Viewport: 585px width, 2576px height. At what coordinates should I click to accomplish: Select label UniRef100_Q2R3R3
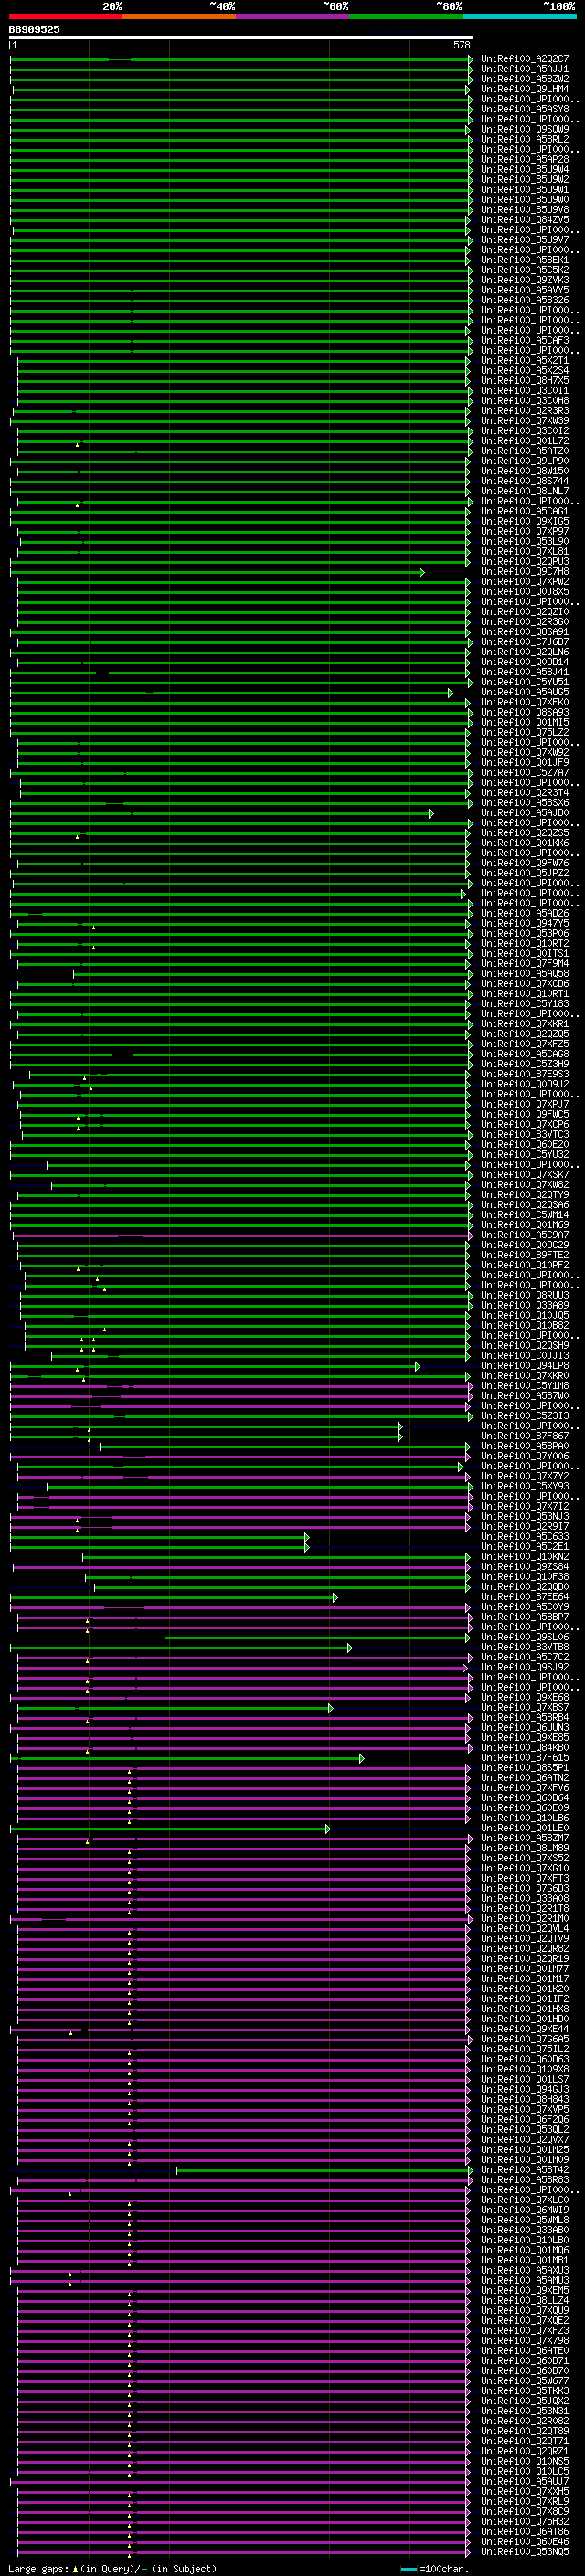click(525, 410)
